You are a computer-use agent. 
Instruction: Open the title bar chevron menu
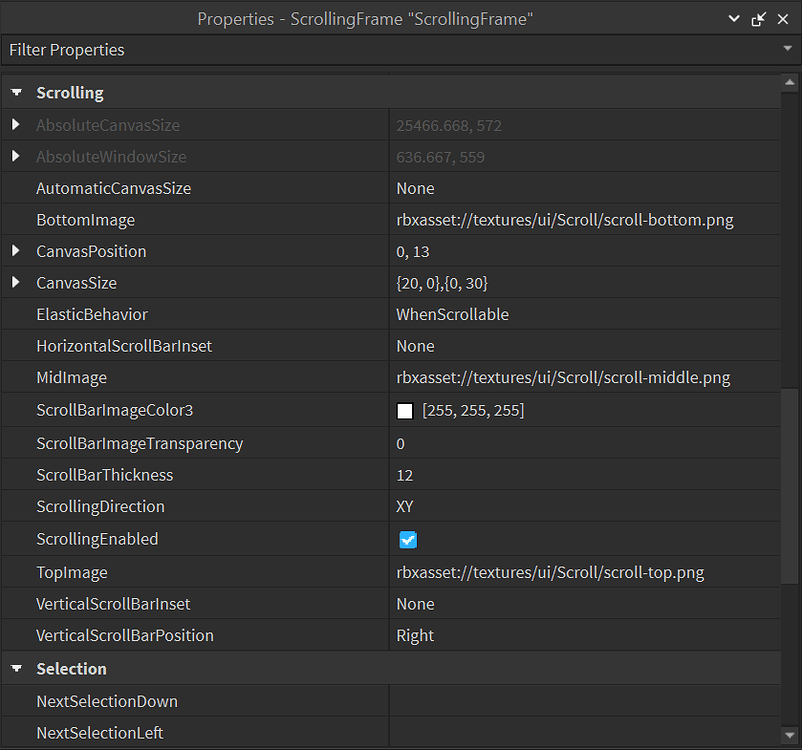(x=734, y=18)
